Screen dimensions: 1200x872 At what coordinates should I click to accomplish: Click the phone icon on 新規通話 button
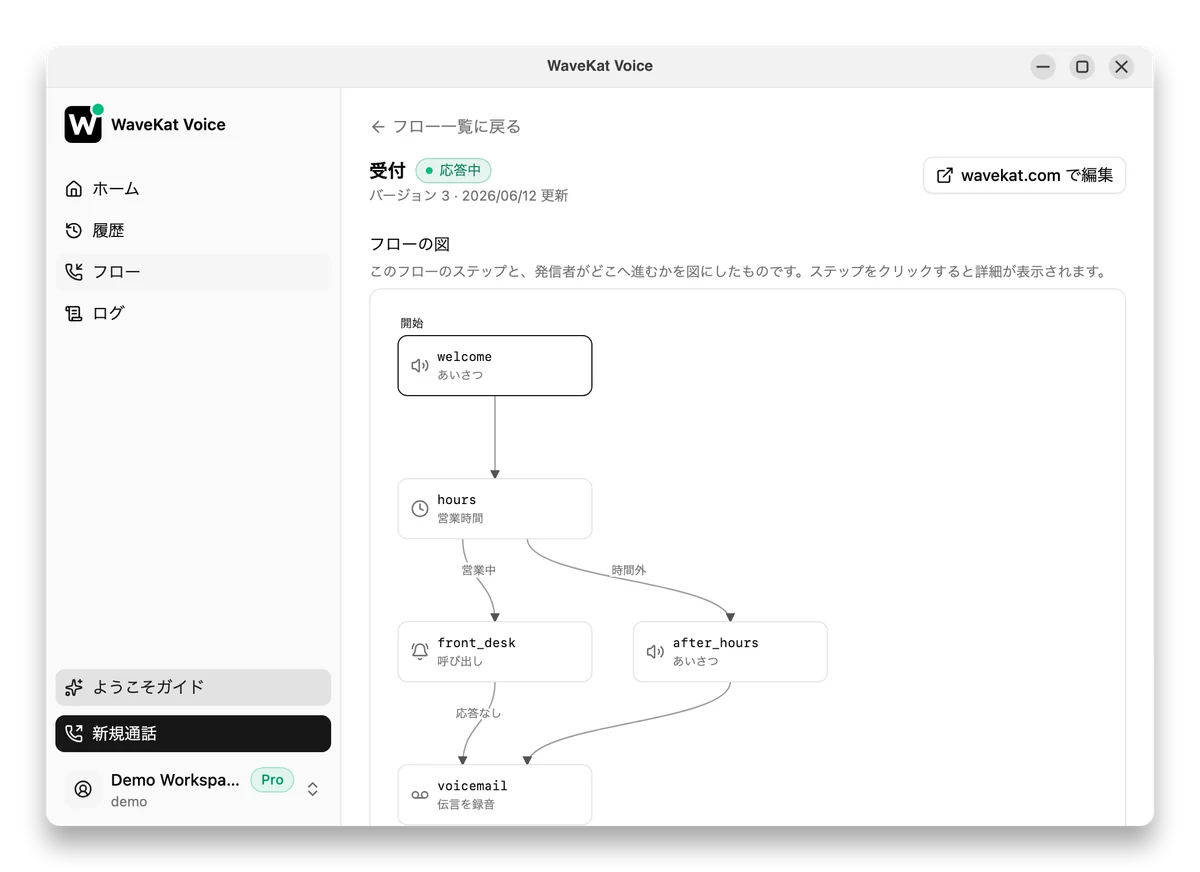[74, 733]
